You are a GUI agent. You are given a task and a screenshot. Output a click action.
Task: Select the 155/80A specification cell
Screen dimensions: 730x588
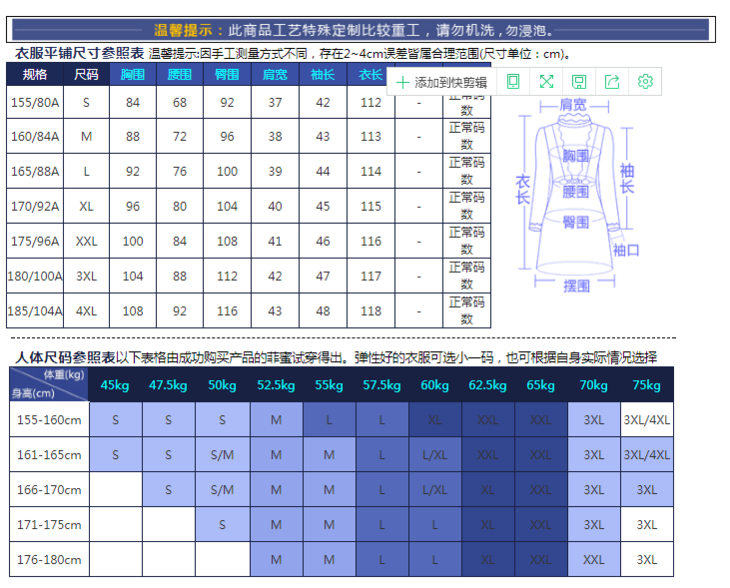tap(35, 103)
